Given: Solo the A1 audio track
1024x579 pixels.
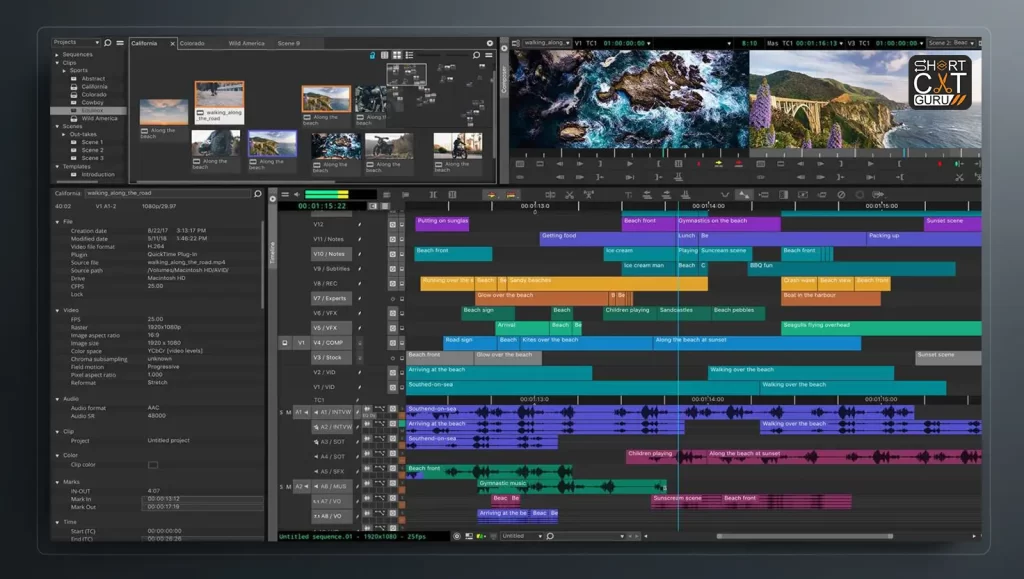Looking at the screenshot, I should click(x=281, y=413).
